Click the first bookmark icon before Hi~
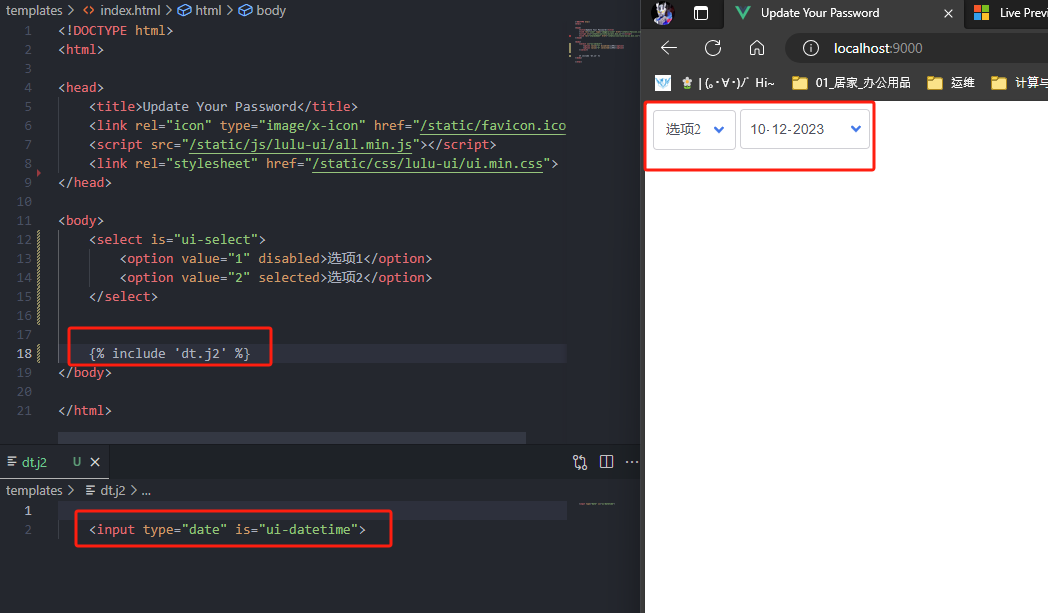Image resolution: width=1048 pixels, height=613 pixels. click(x=662, y=83)
